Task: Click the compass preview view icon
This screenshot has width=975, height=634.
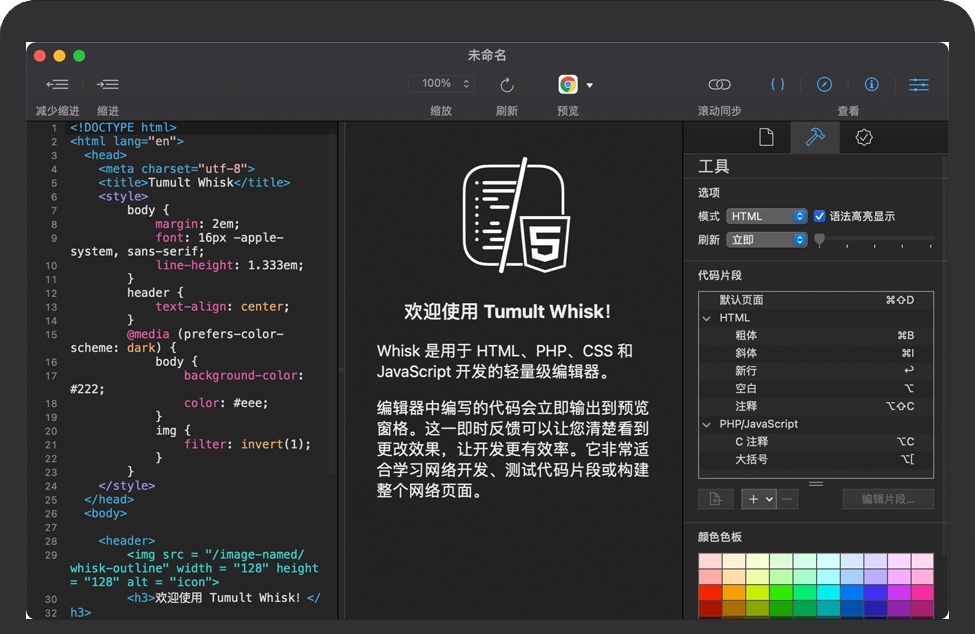Action: tap(824, 85)
